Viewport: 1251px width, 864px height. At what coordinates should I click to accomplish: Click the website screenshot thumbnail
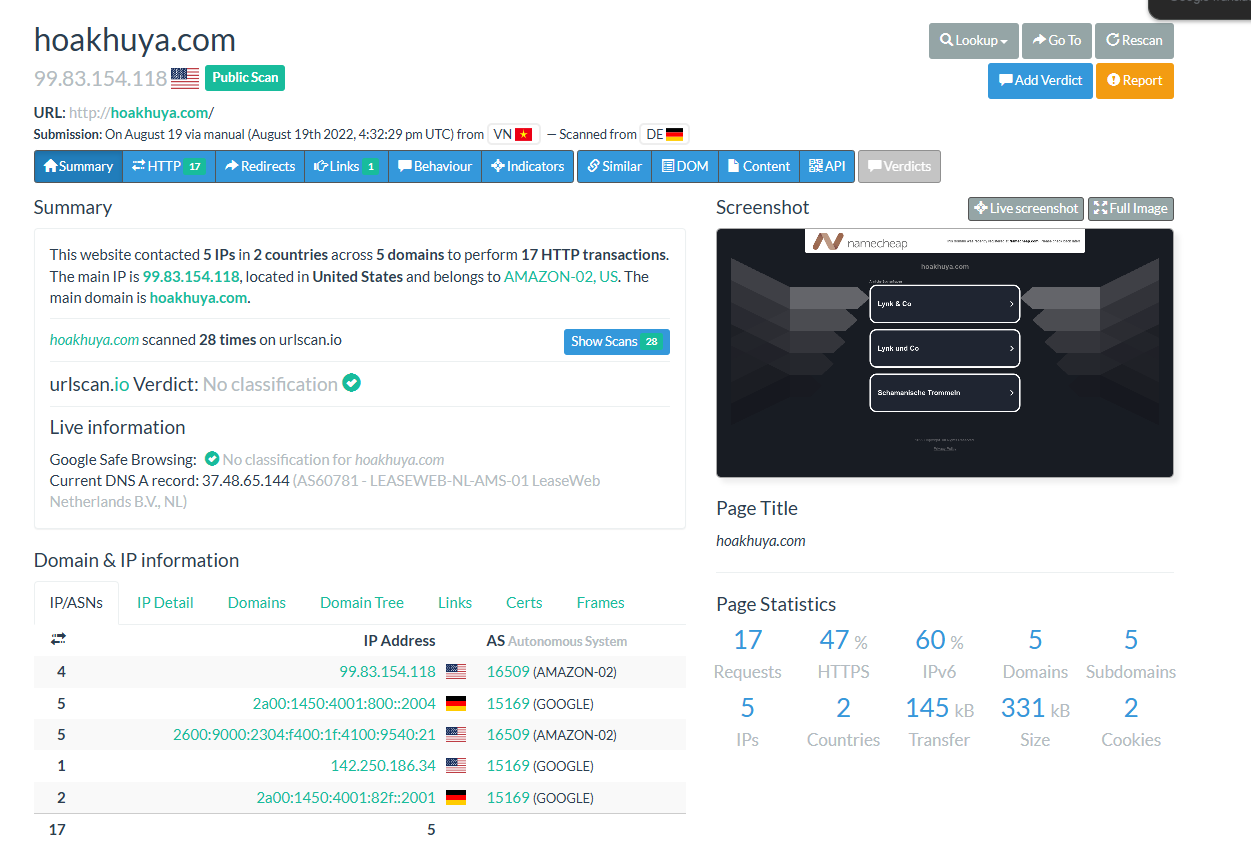pos(944,353)
